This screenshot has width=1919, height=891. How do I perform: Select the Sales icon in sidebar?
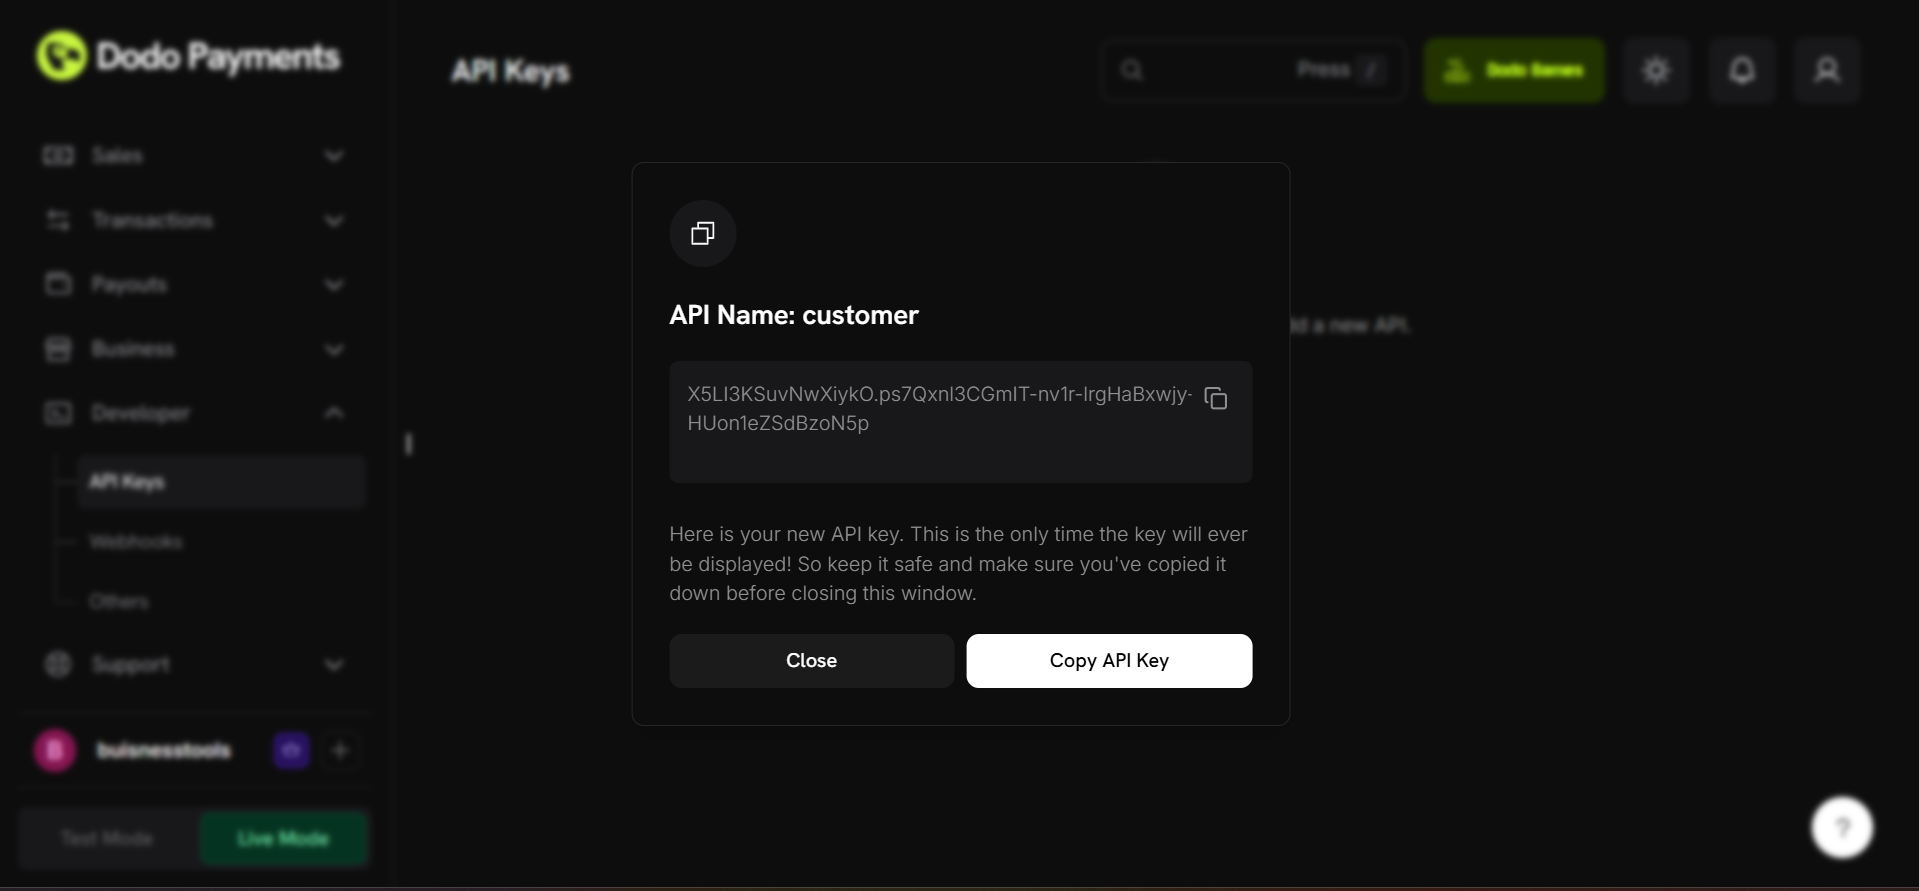(58, 155)
